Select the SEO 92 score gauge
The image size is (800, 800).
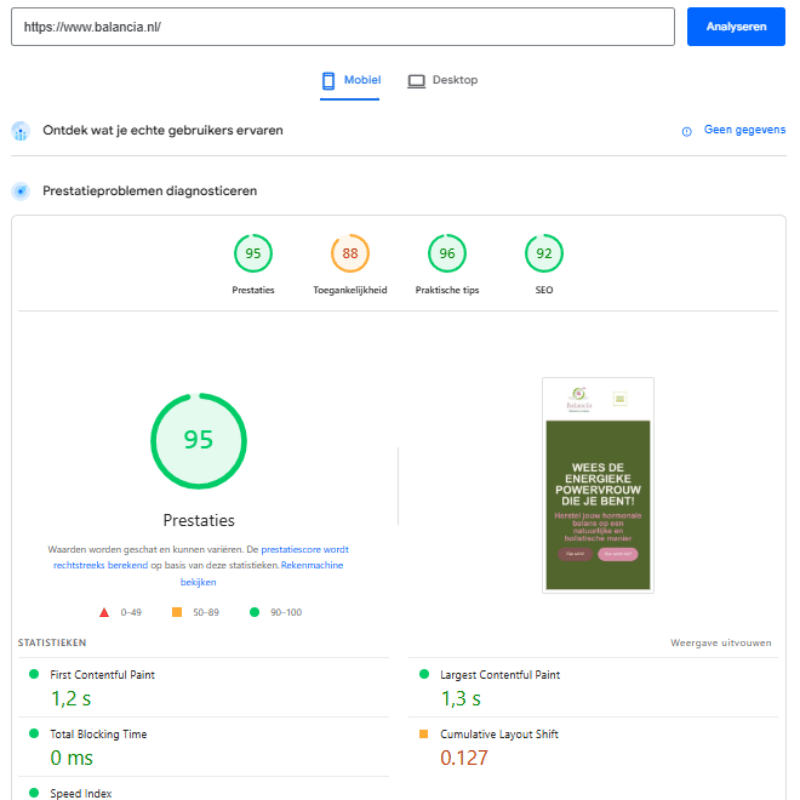[x=544, y=253]
